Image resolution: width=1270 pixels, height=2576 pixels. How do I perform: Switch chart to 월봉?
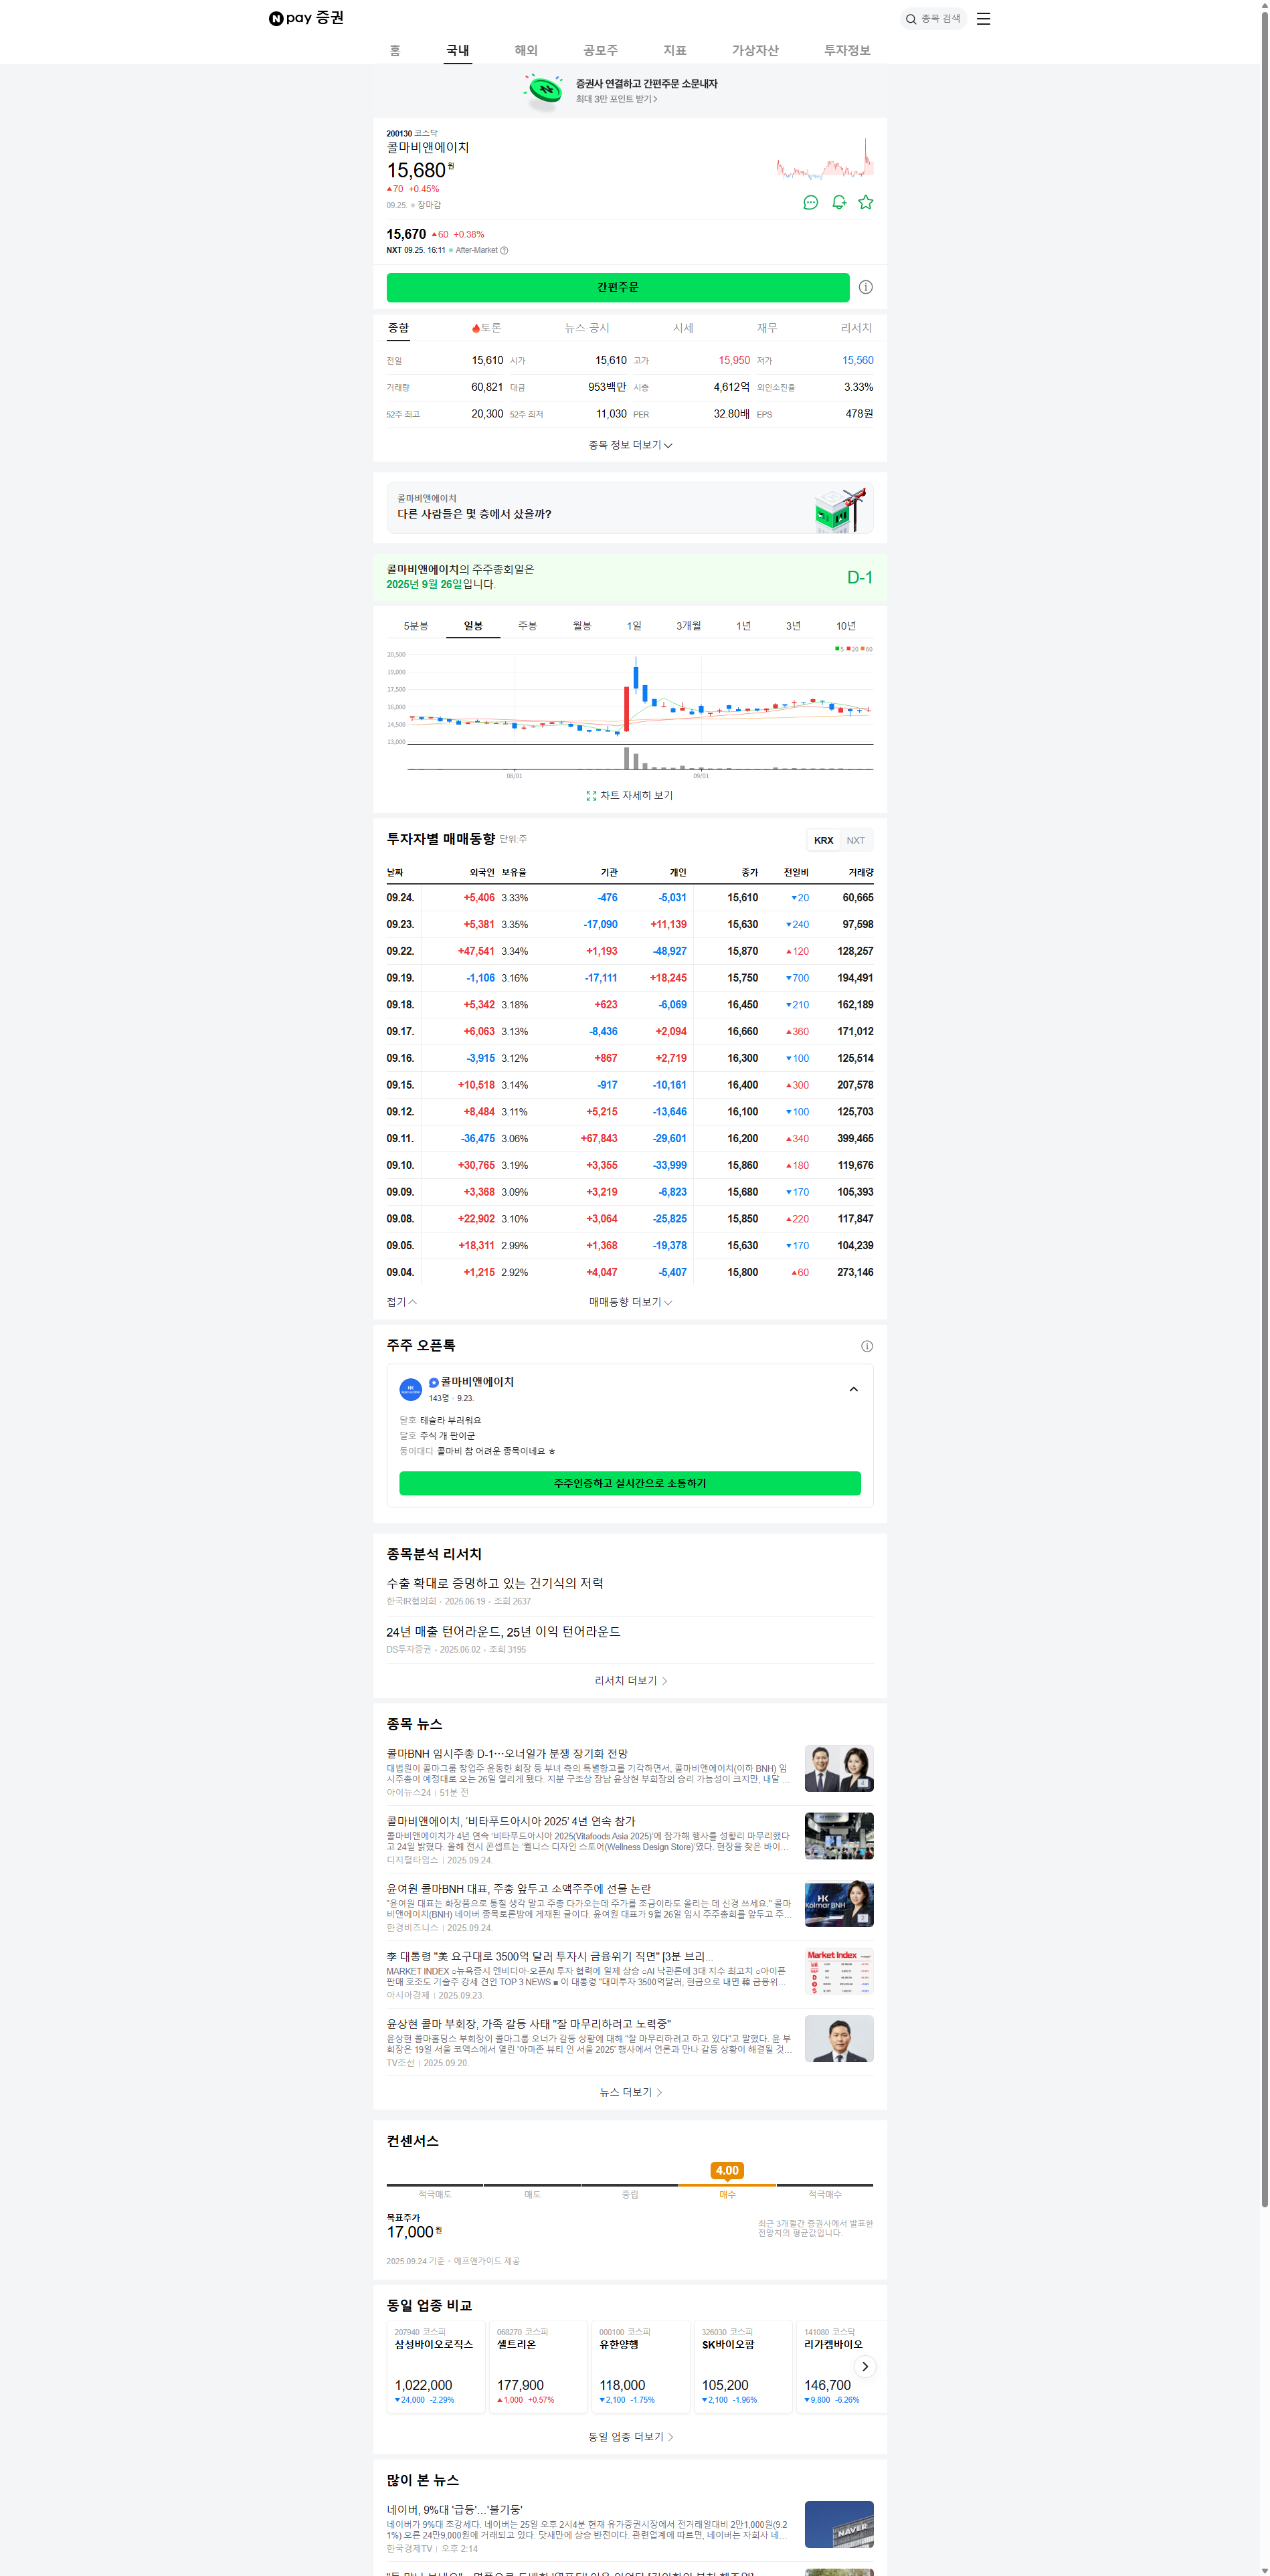[x=582, y=626]
